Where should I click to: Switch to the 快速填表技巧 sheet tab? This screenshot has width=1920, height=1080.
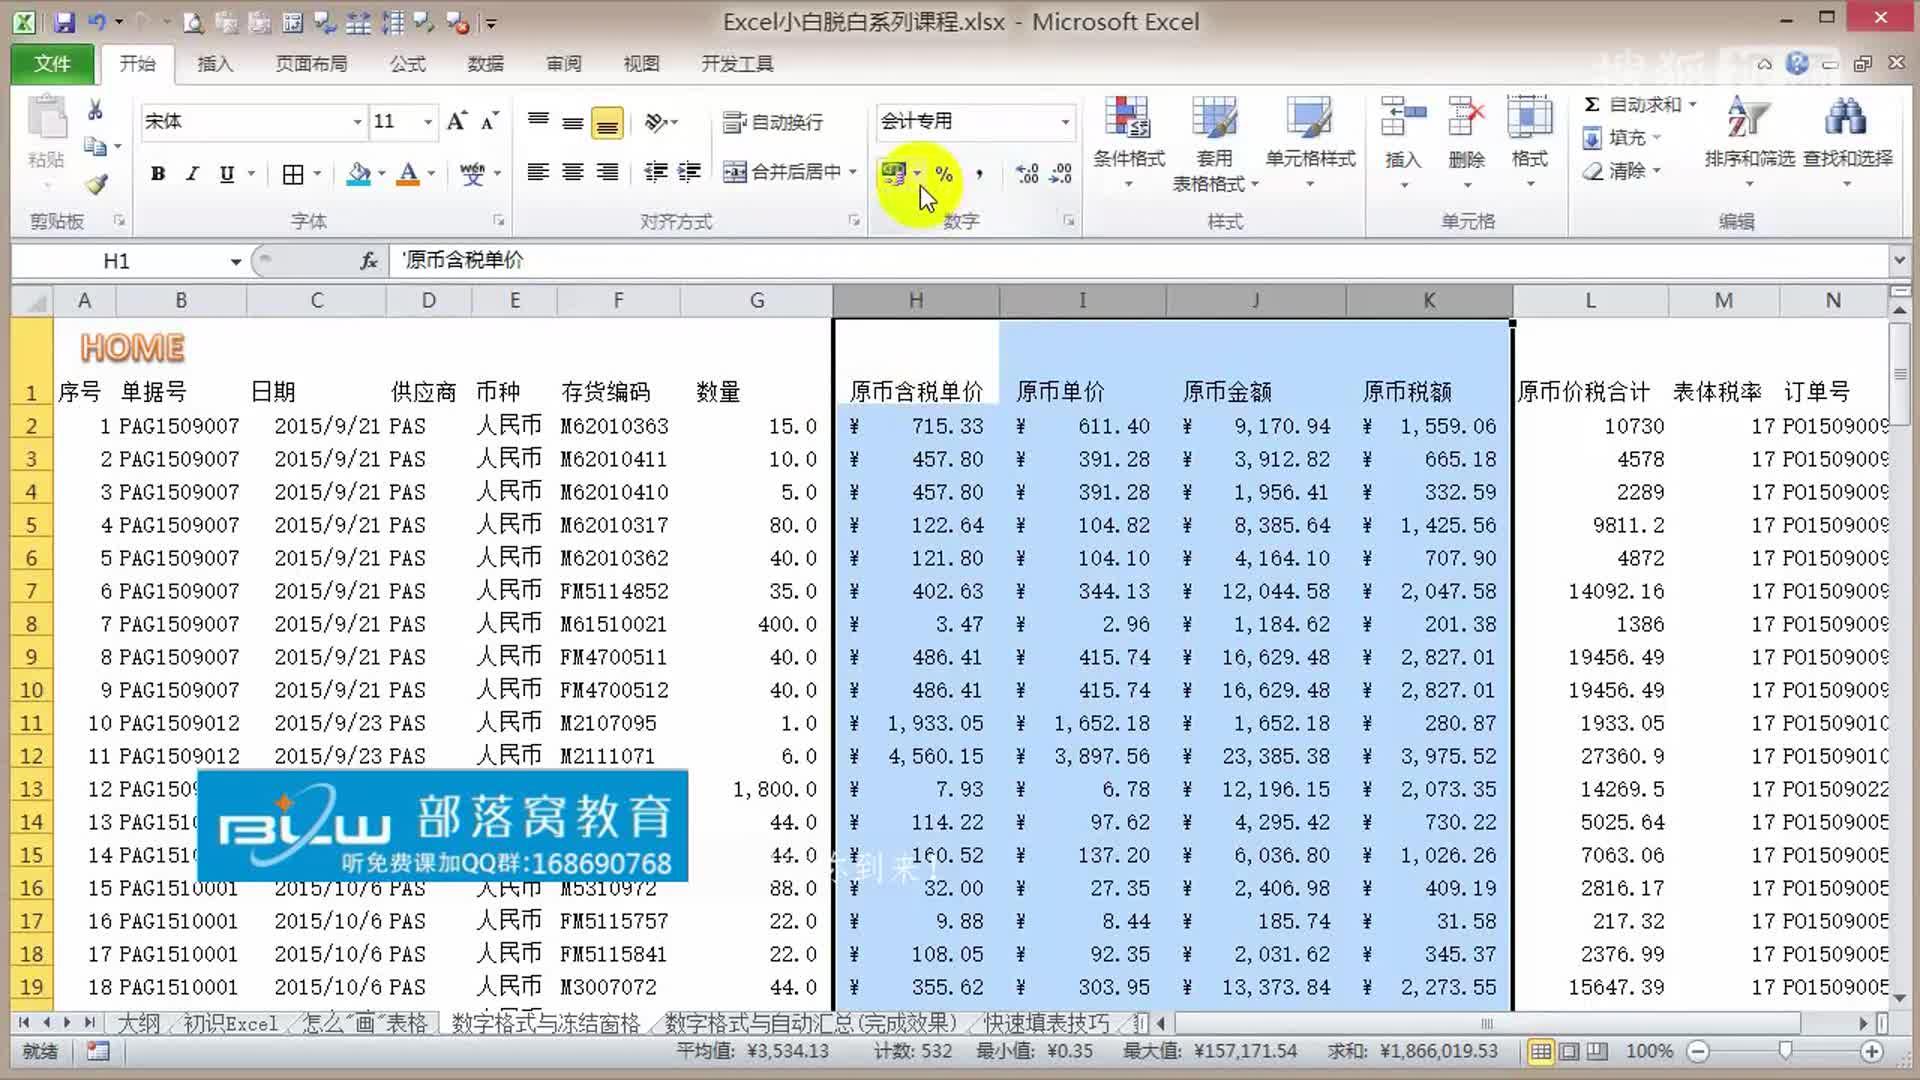(1046, 1024)
